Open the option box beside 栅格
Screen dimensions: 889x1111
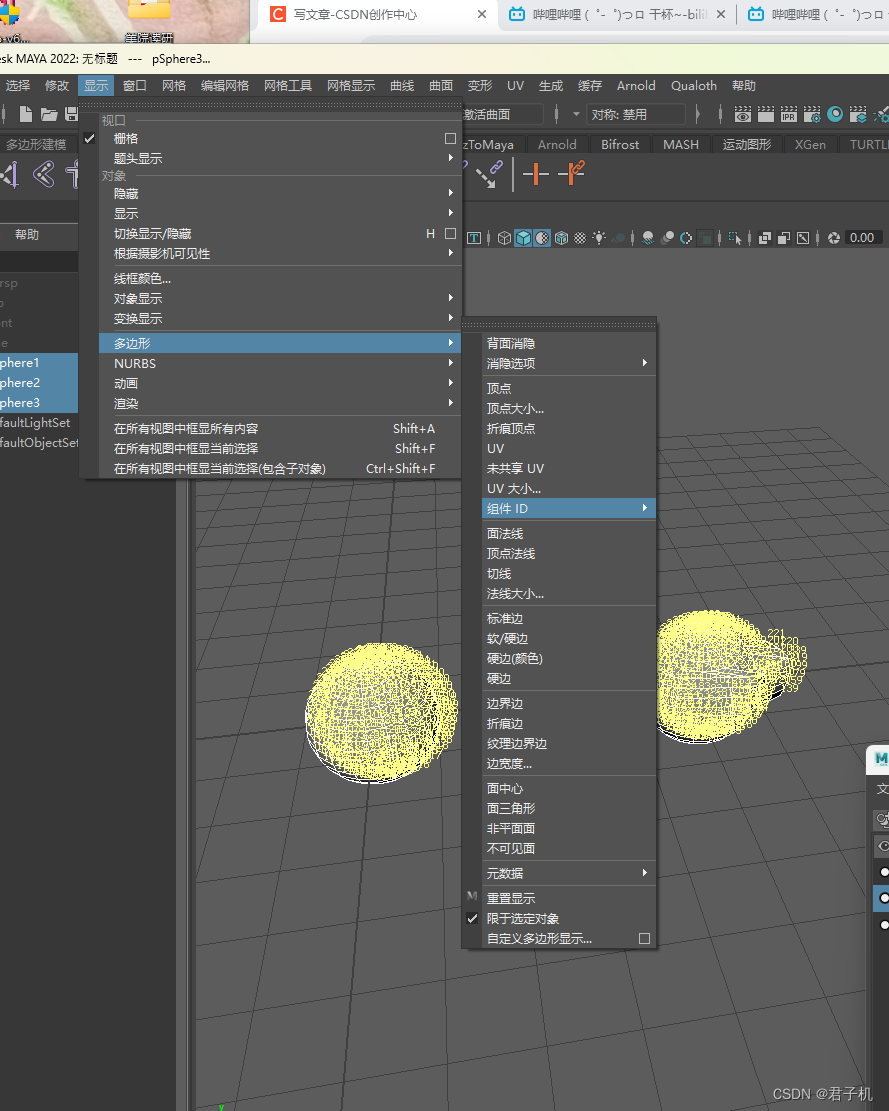point(450,139)
